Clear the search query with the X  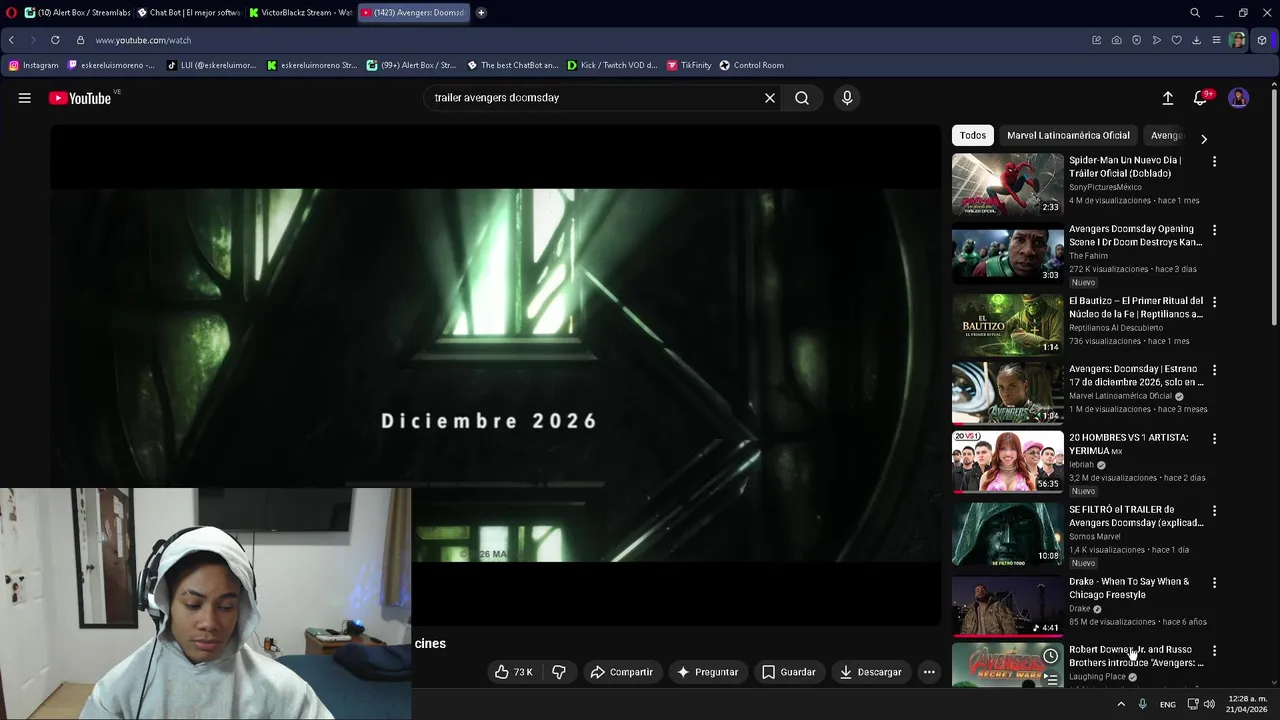[770, 98]
